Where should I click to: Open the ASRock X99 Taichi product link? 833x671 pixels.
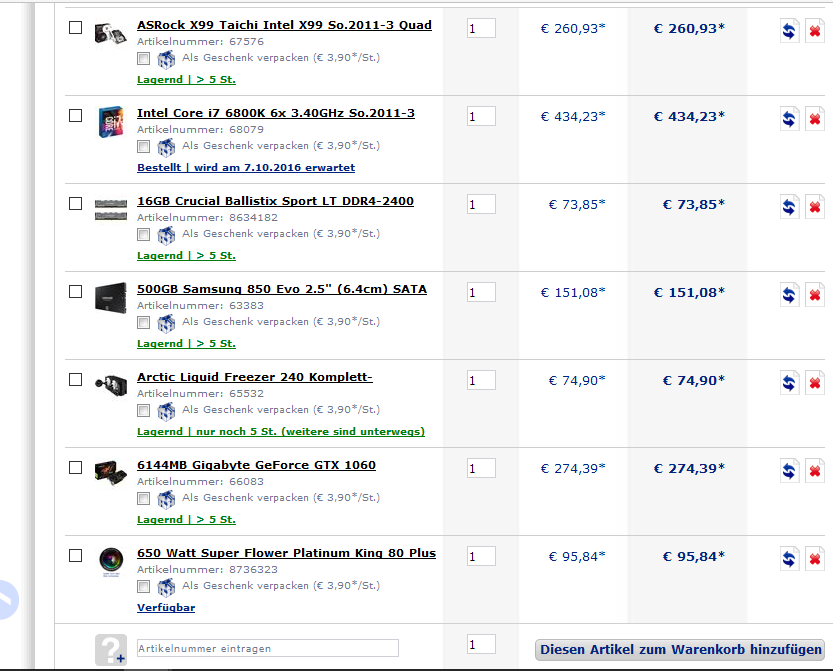click(284, 25)
